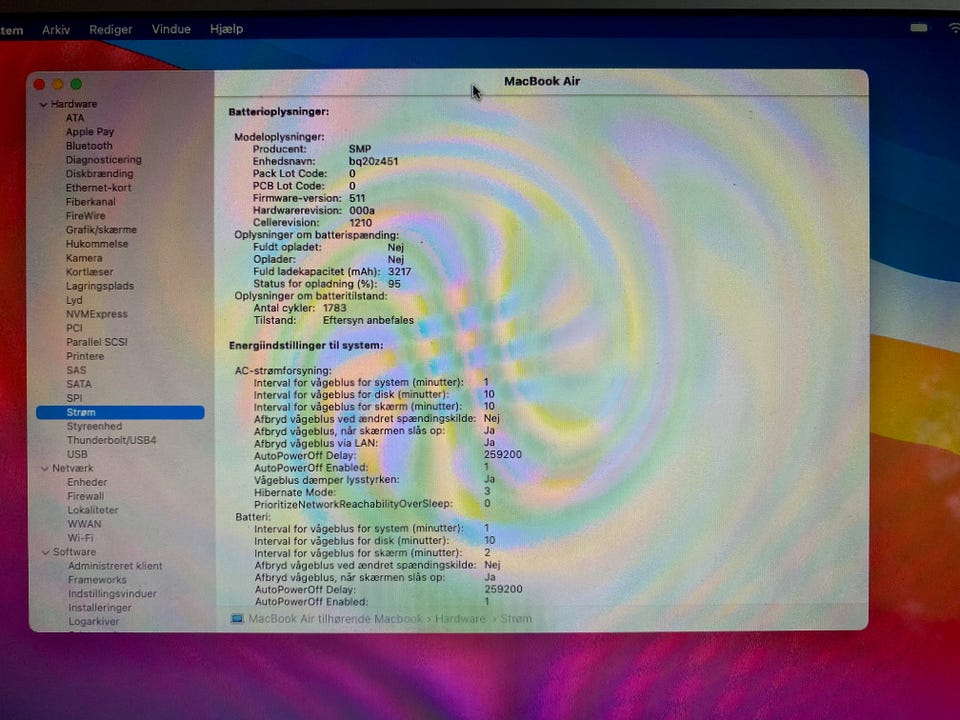Image resolution: width=960 pixels, height=720 pixels.
Task: Select SATA in the sidebar
Action: point(78,384)
